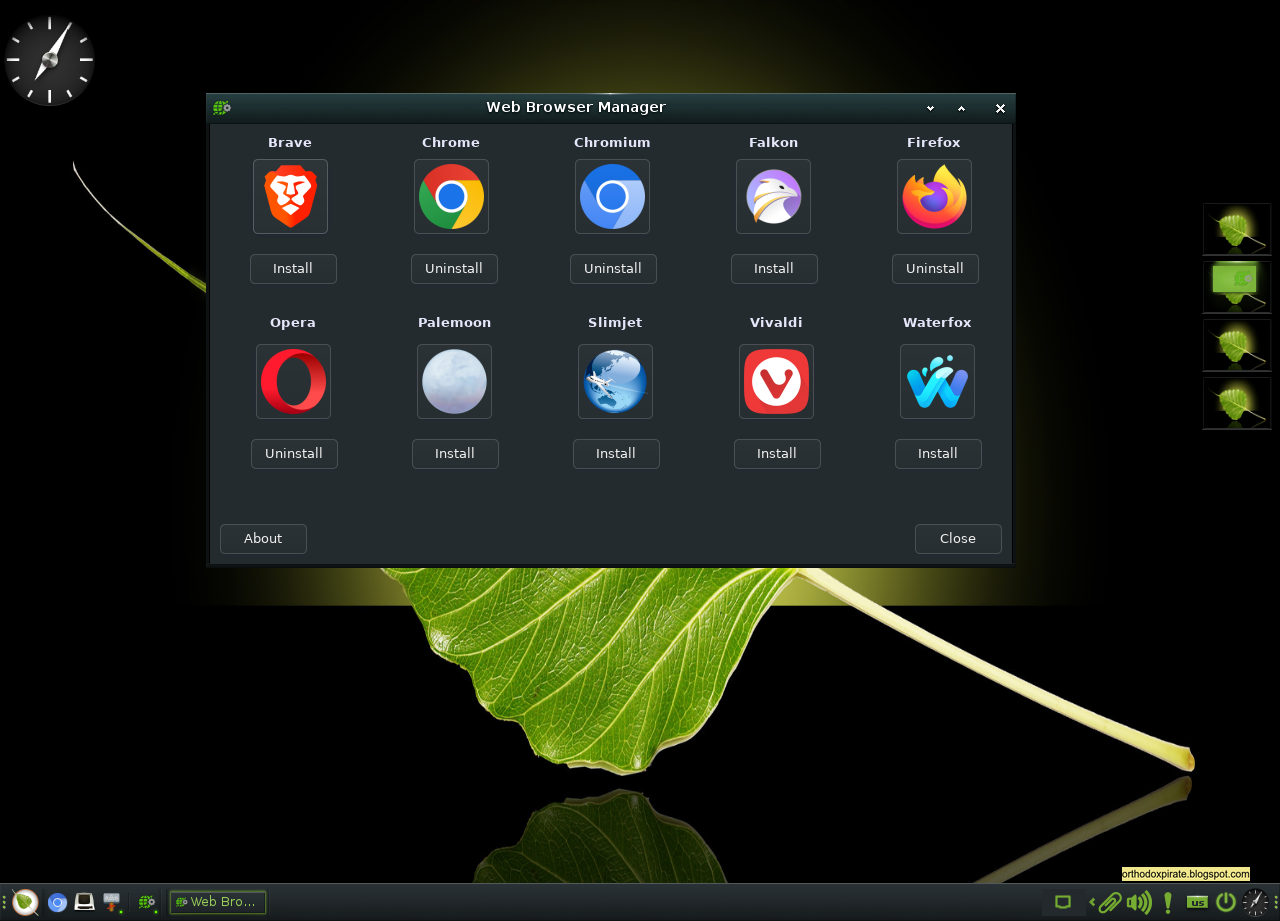The height and width of the screenshot is (921, 1280).
Task: Switch to the first workspace thumbnail
Action: click(x=1237, y=230)
